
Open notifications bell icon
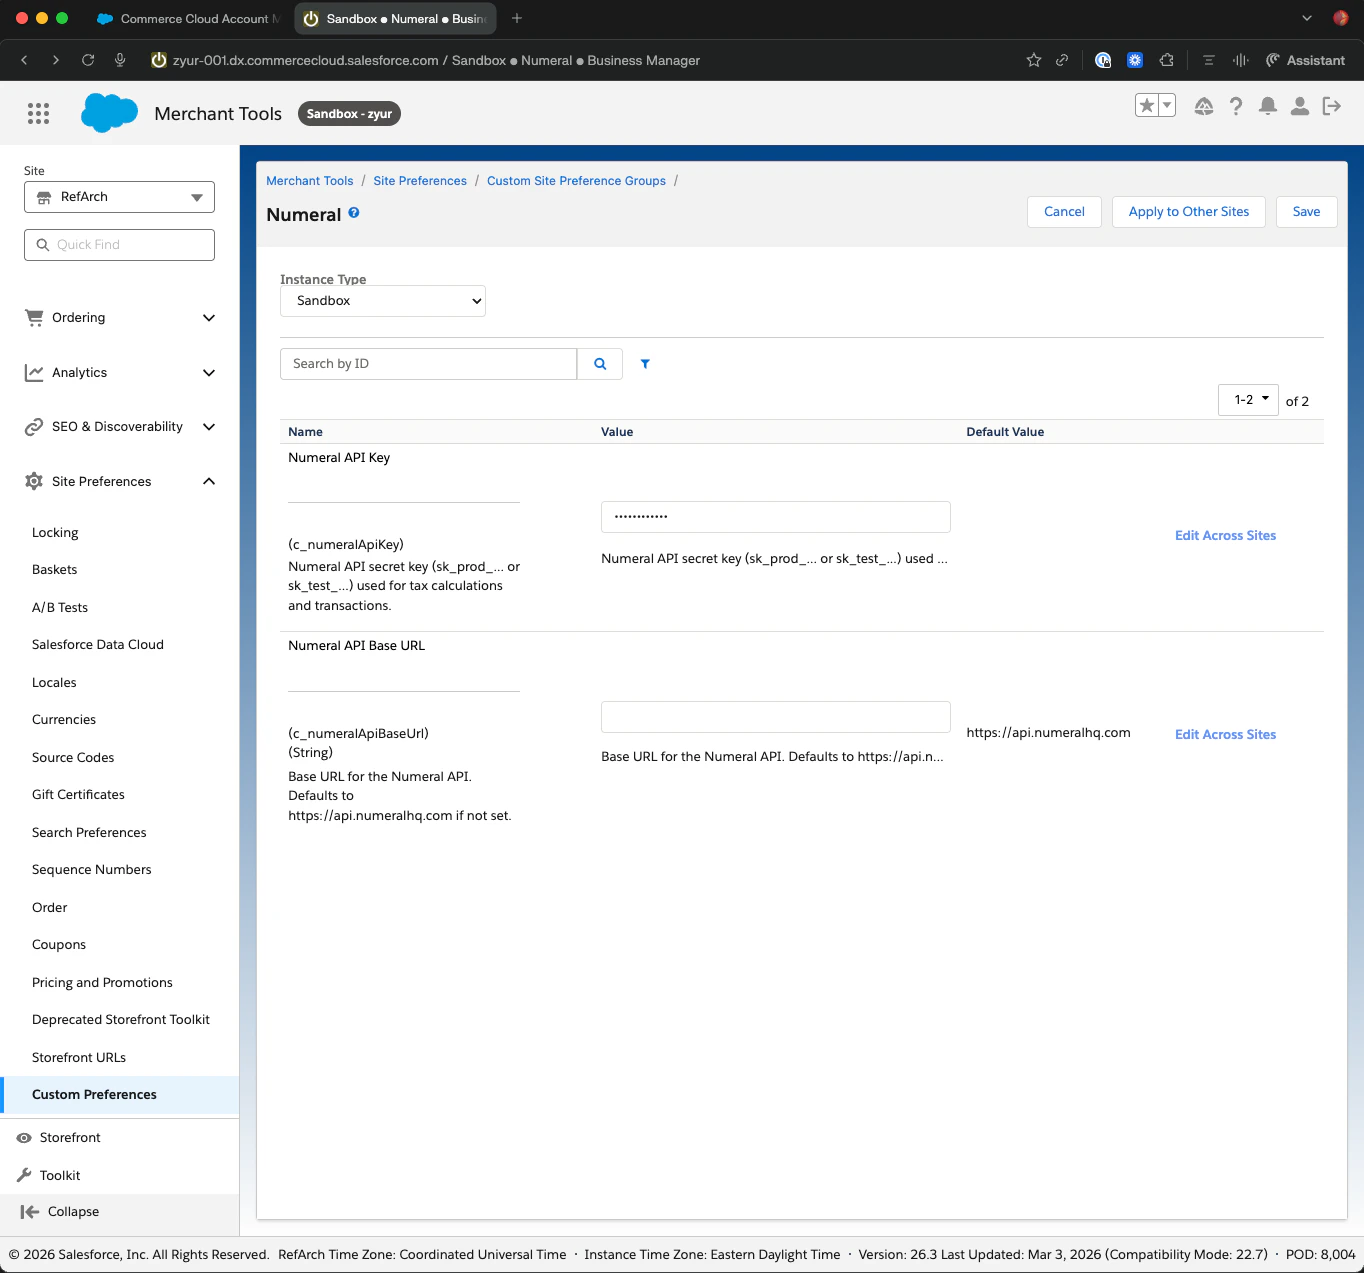(1268, 106)
